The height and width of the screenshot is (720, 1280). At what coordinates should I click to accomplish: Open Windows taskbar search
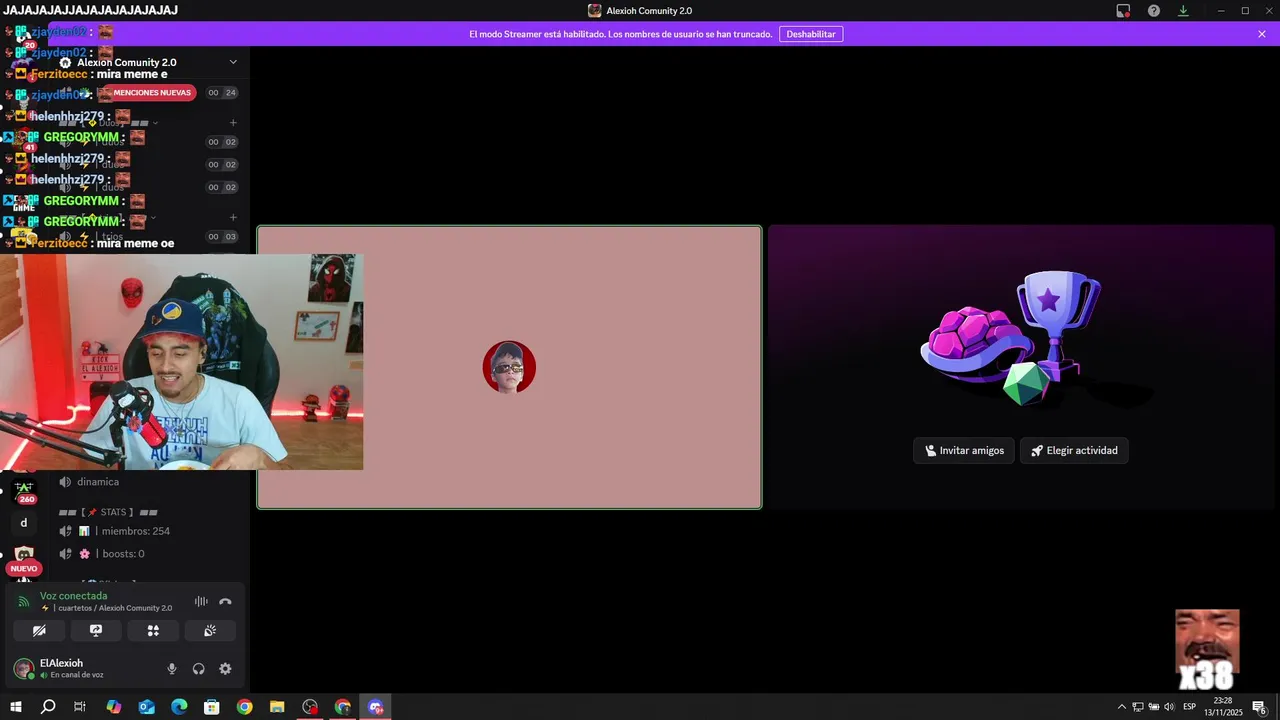tap(48, 707)
